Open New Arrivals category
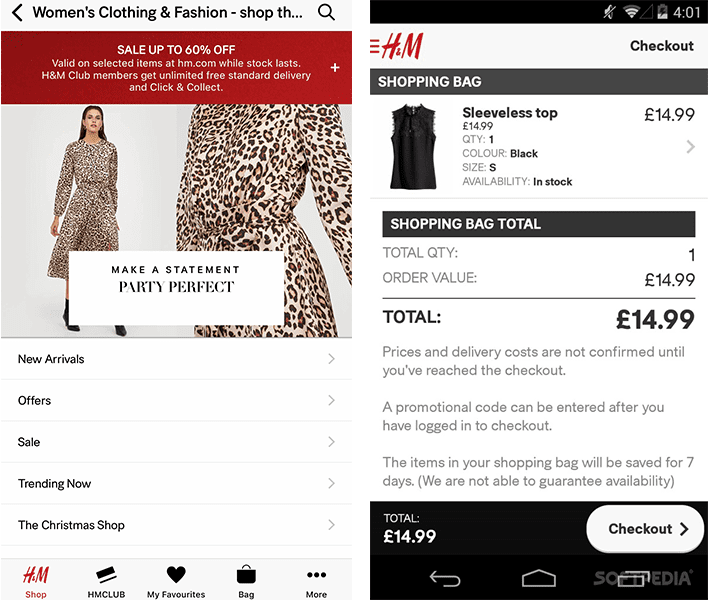The height and width of the screenshot is (600, 708). [177, 359]
